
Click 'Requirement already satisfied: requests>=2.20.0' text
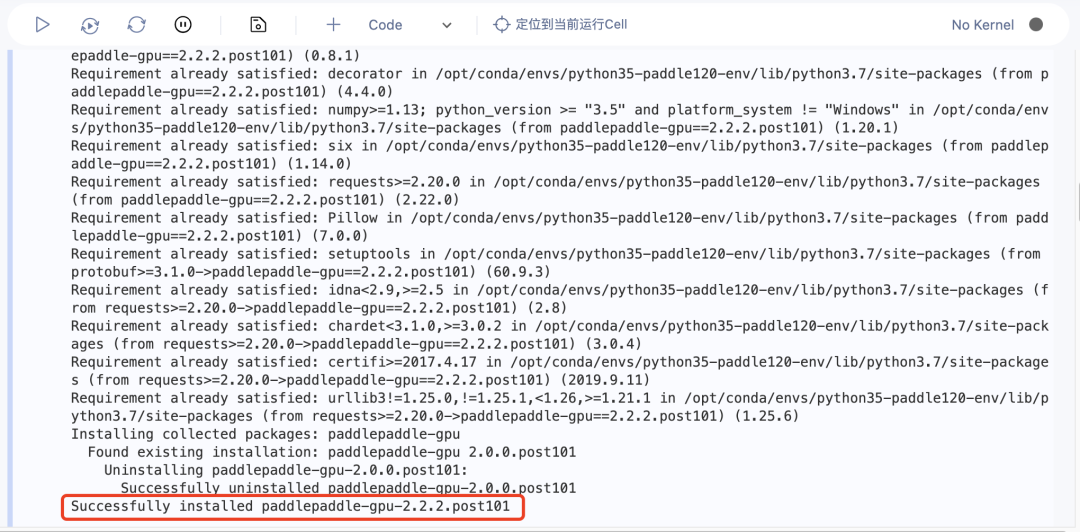tap(267, 181)
